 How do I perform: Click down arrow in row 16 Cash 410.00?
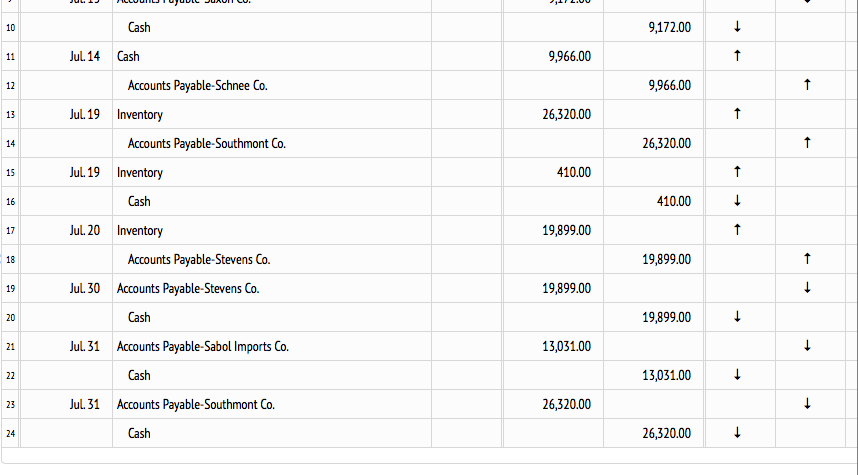[737, 201]
